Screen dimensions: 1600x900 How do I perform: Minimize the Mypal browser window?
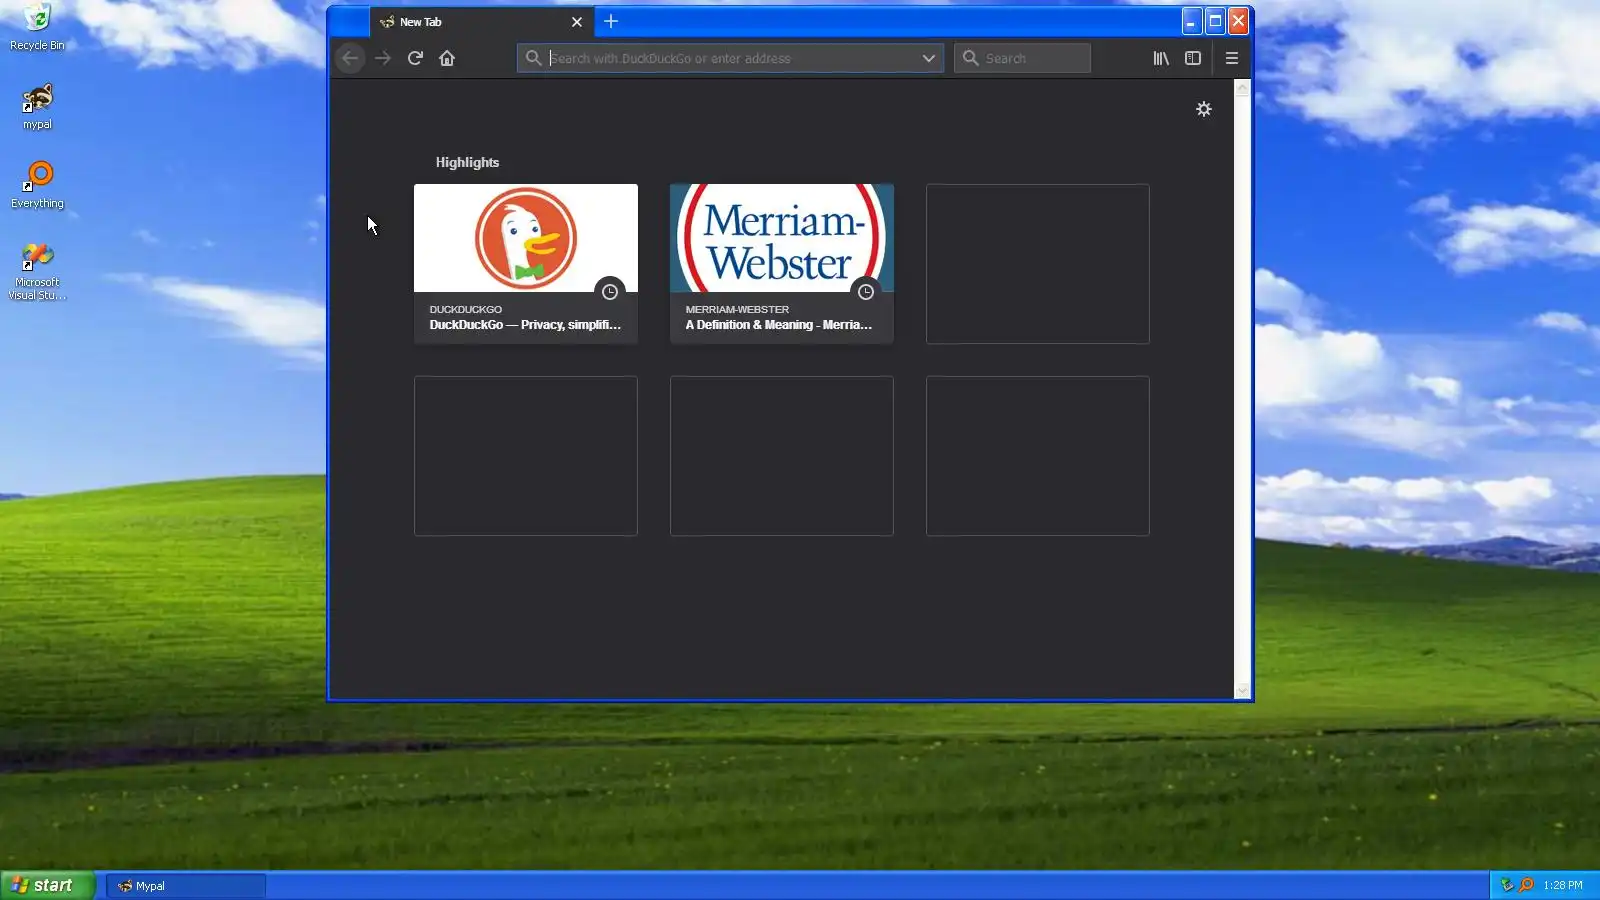click(1191, 21)
